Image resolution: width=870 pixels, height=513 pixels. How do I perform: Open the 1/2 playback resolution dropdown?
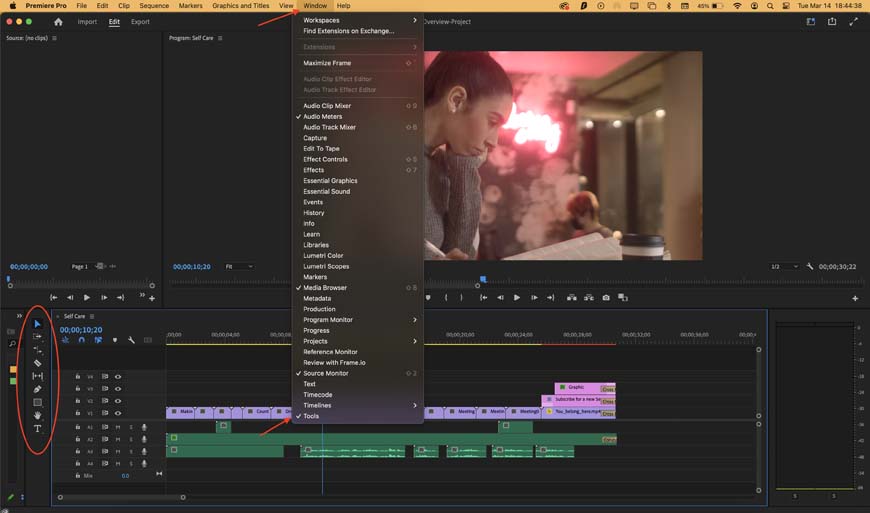point(784,267)
